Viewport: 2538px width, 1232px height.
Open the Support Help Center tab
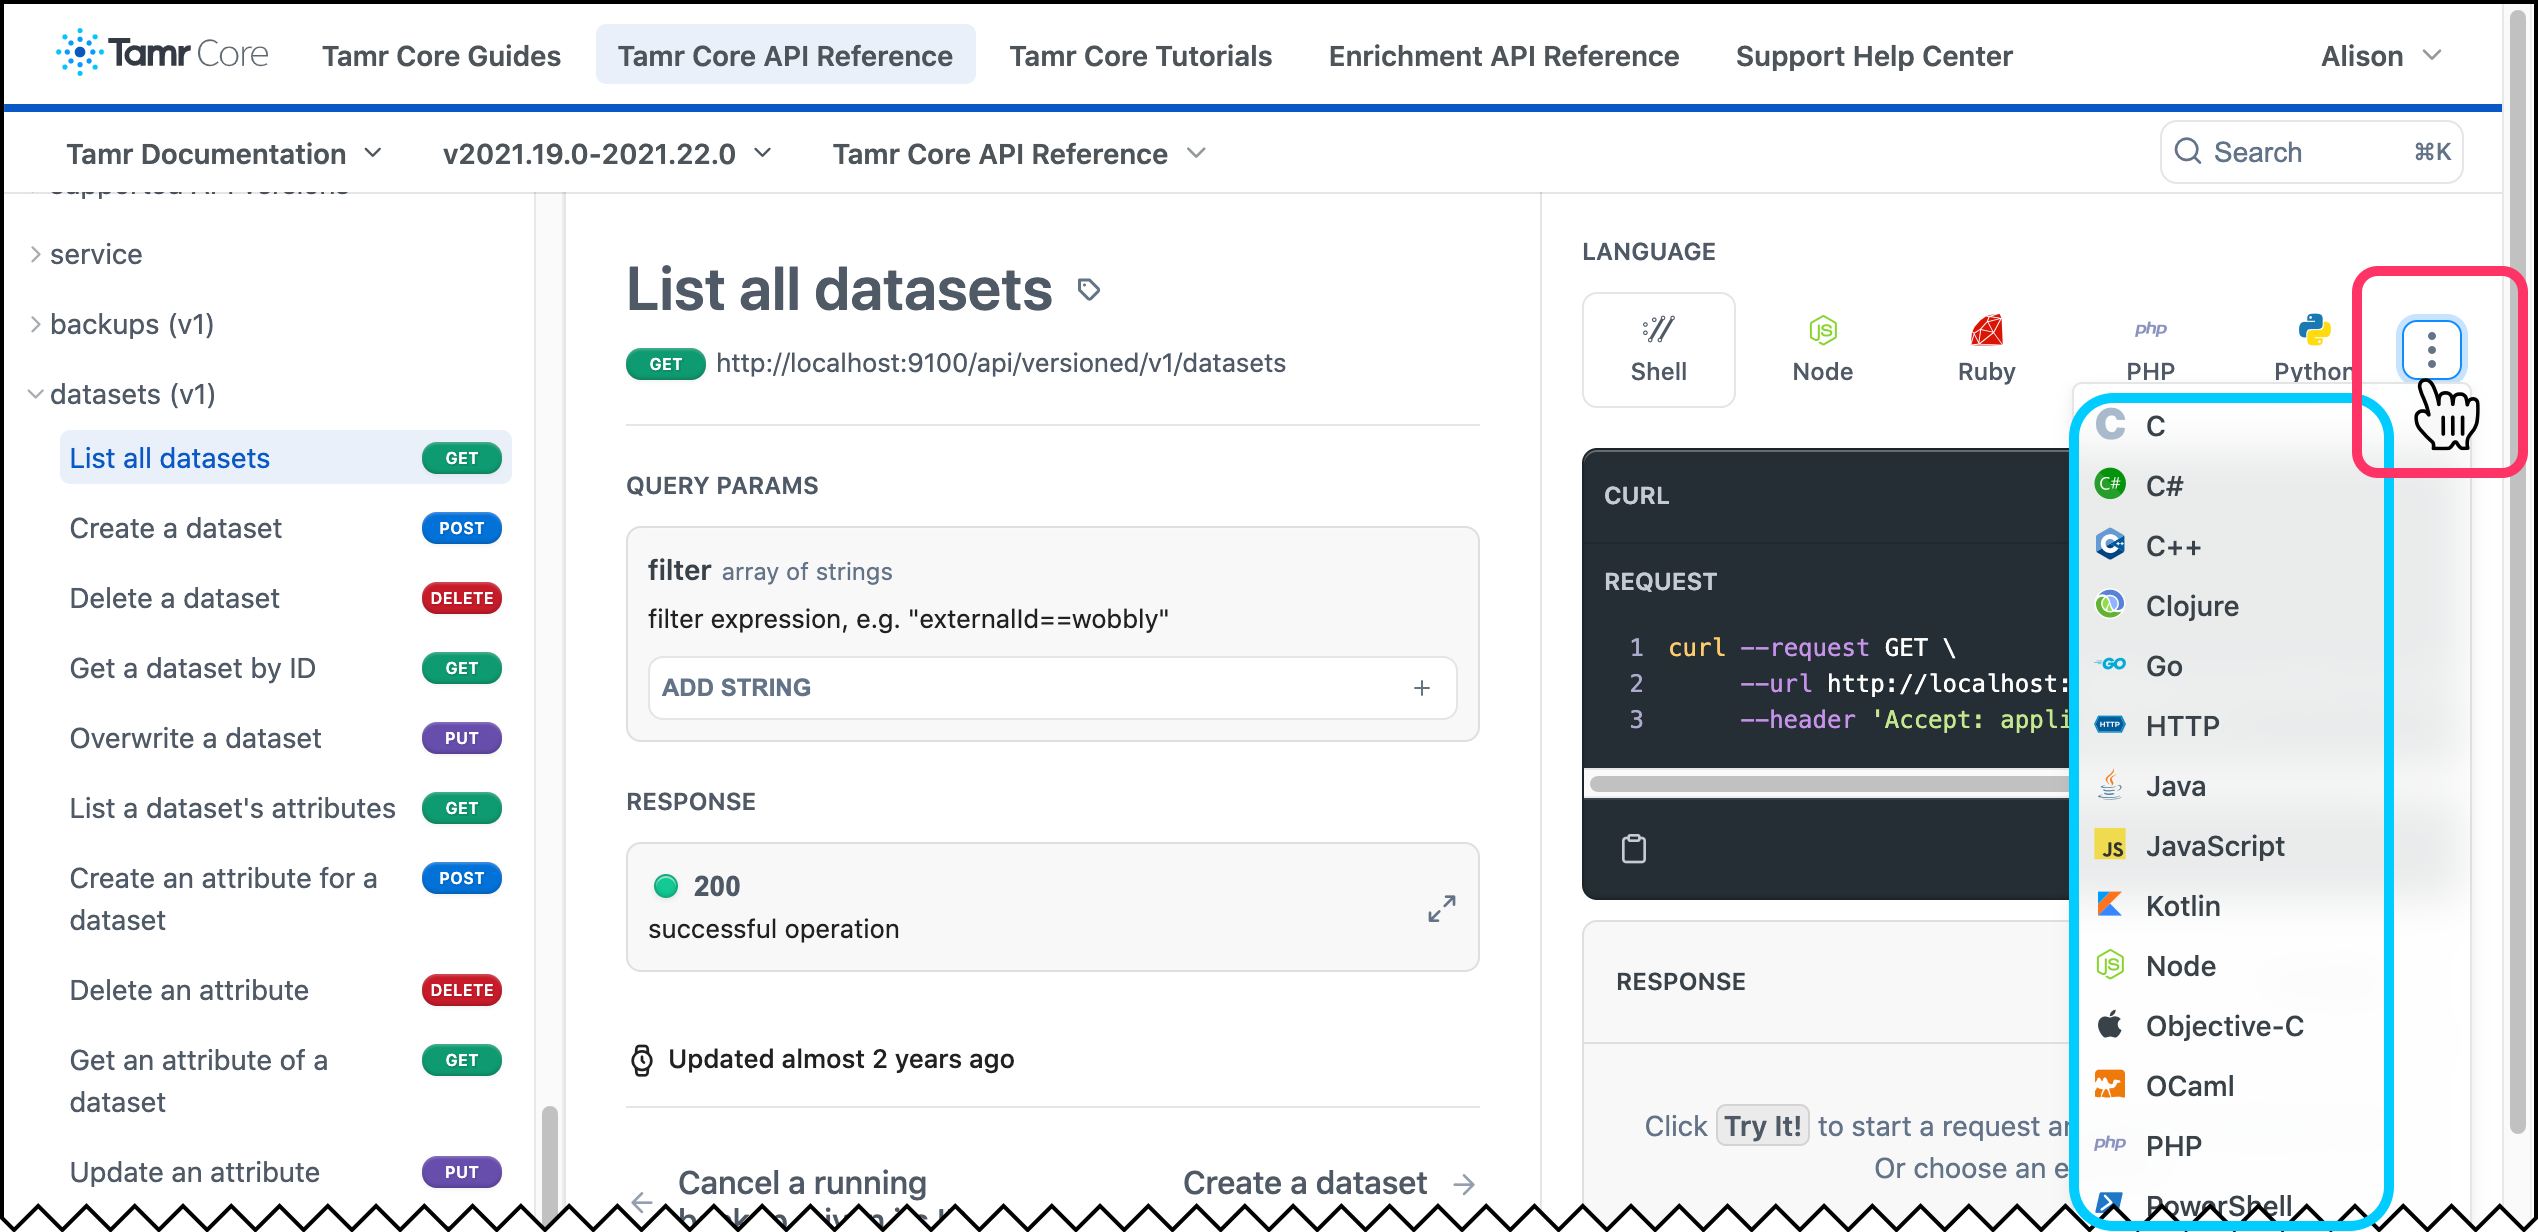(x=1873, y=56)
